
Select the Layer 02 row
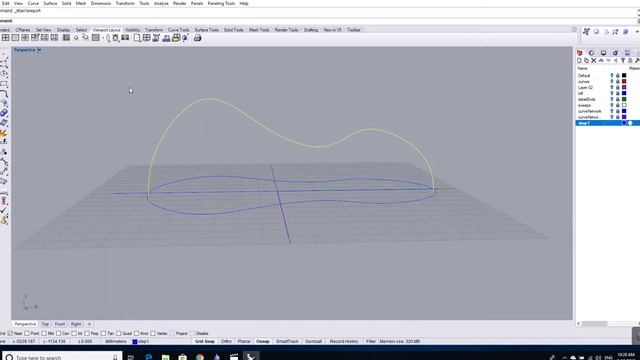point(608,87)
